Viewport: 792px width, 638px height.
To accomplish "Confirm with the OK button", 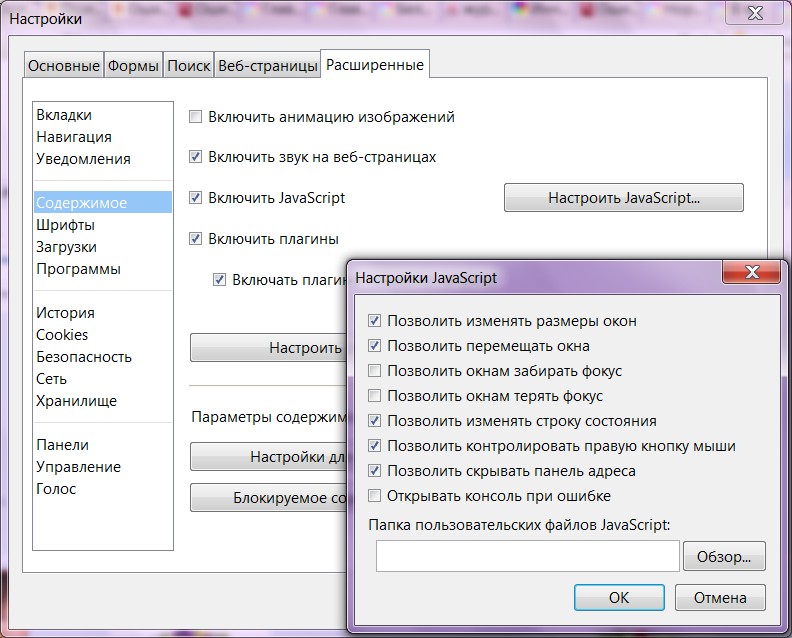I will (619, 598).
